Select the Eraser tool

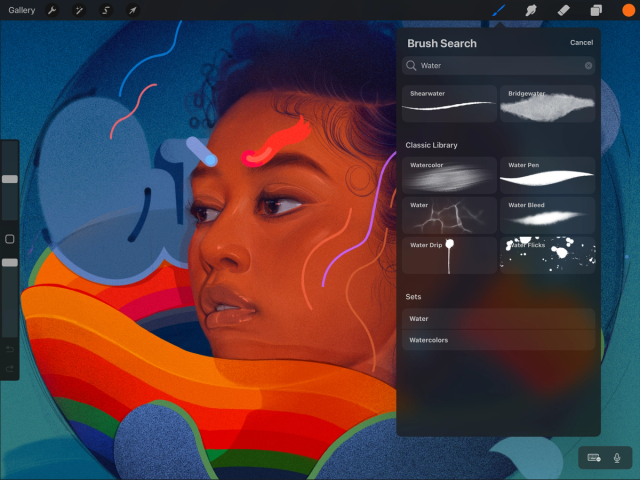pos(563,10)
